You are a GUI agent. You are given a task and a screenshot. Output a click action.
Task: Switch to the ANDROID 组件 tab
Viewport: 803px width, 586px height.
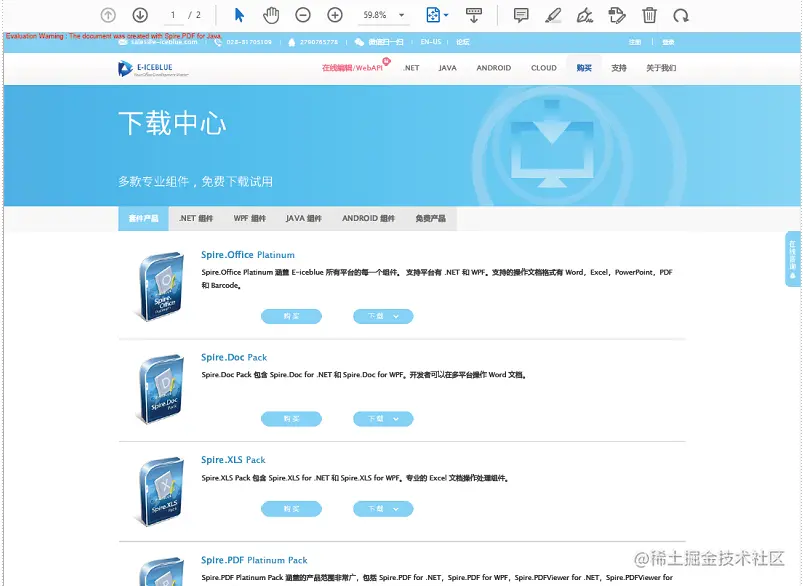click(368, 218)
